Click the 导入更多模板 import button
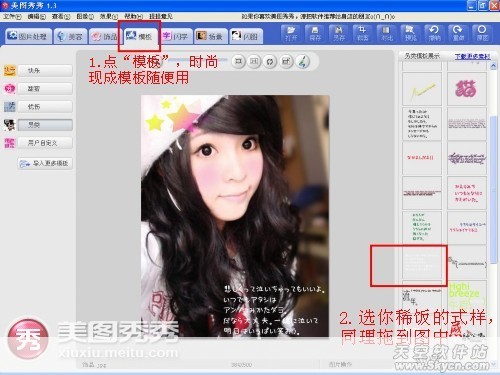The height and width of the screenshot is (375, 500). click(x=45, y=163)
